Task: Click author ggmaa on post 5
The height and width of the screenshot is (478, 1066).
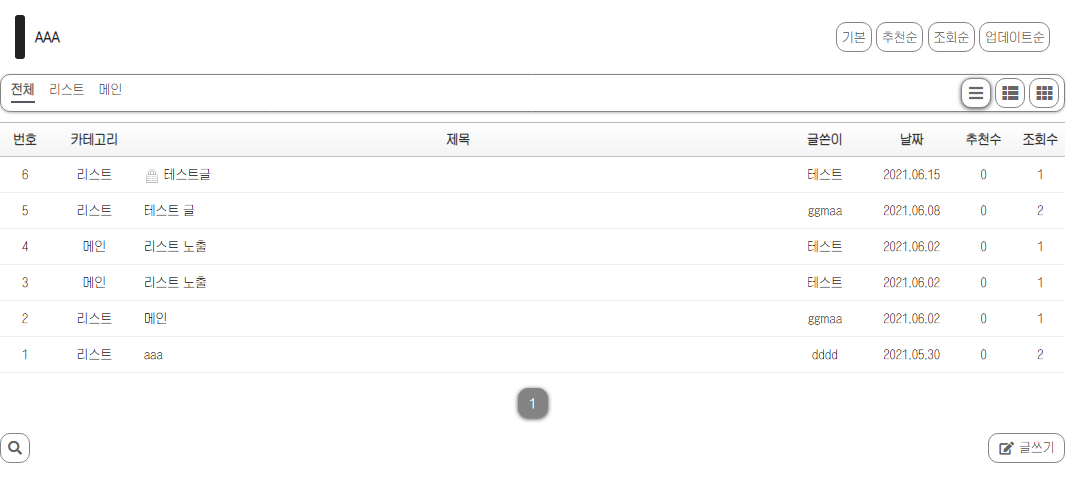Action: point(825,211)
